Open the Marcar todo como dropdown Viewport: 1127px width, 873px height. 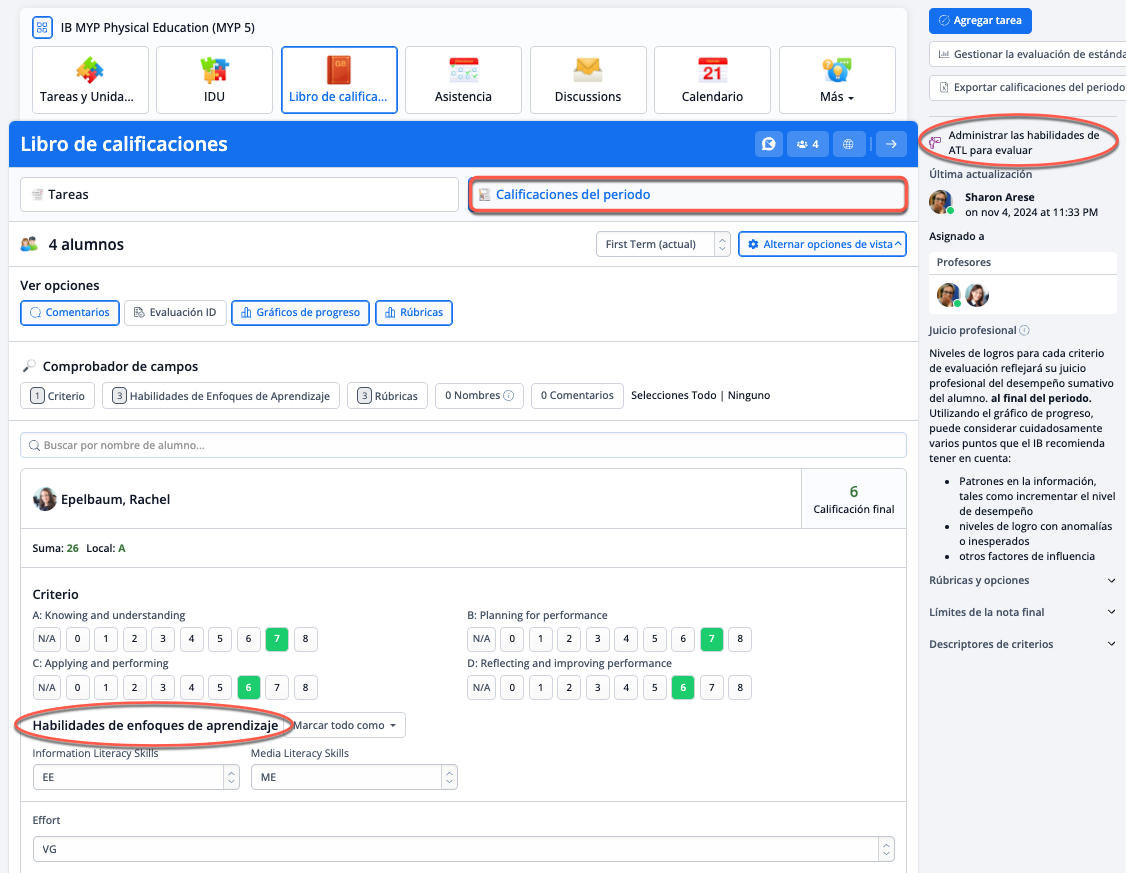coord(345,725)
